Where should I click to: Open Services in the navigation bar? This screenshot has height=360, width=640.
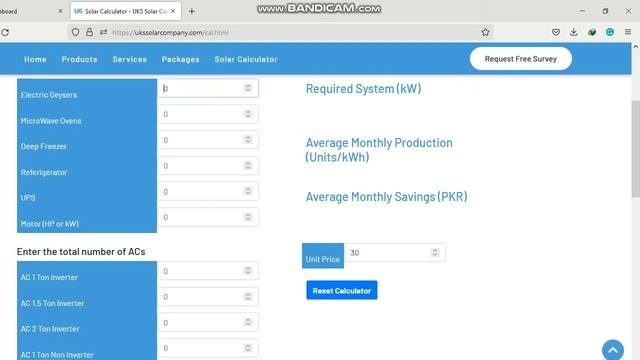(129, 59)
